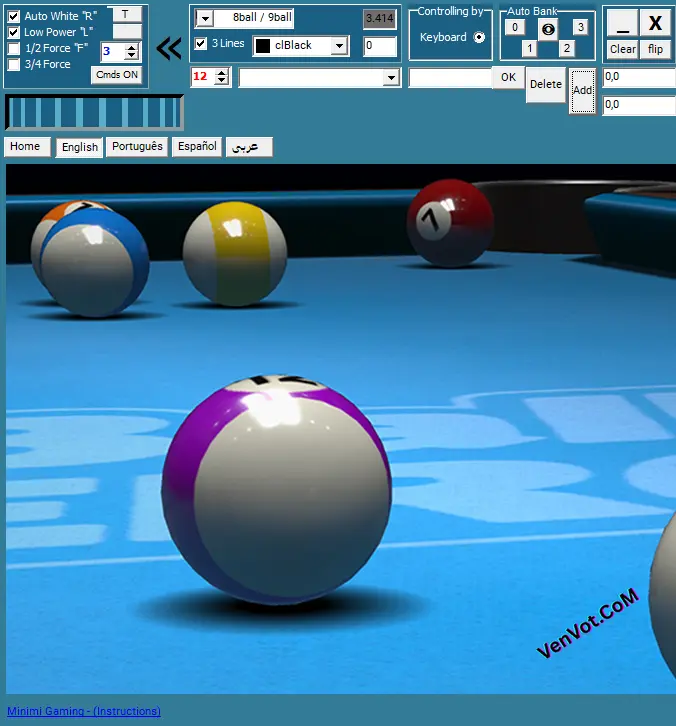Image resolution: width=676 pixels, height=726 pixels.
Task: Click the 3.414 value field
Action: [380, 19]
